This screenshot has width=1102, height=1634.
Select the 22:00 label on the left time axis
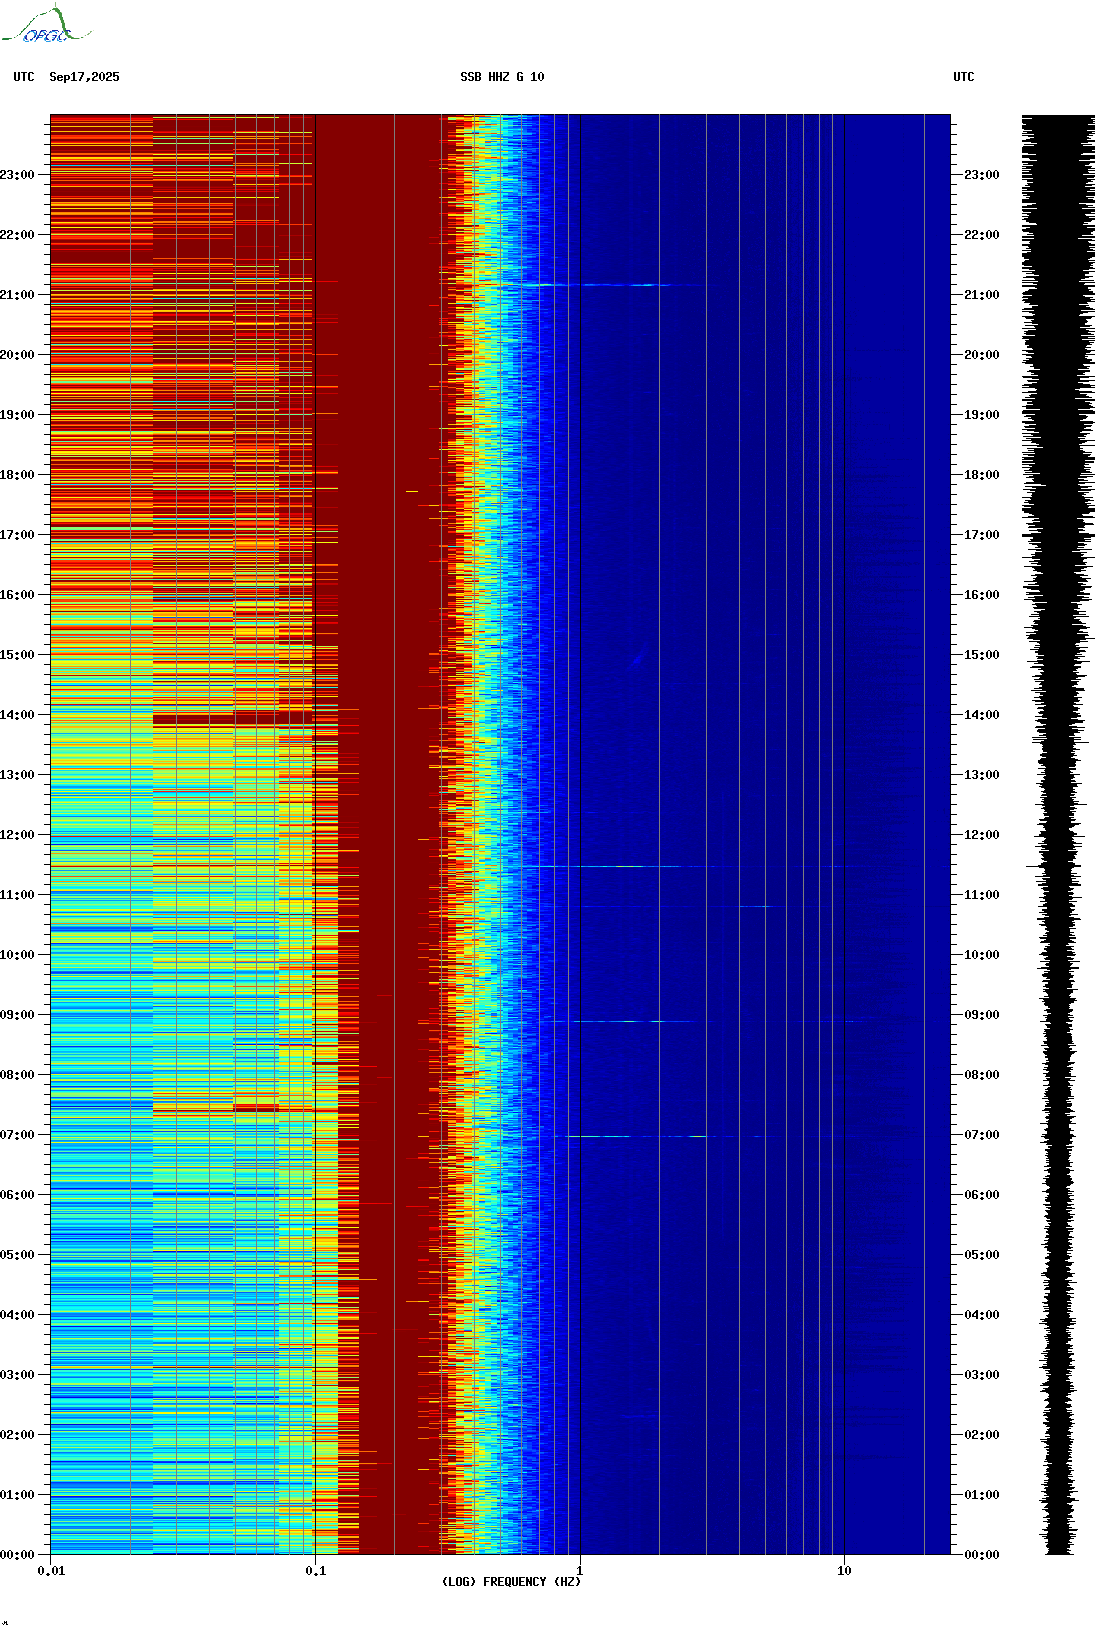click(17, 235)
